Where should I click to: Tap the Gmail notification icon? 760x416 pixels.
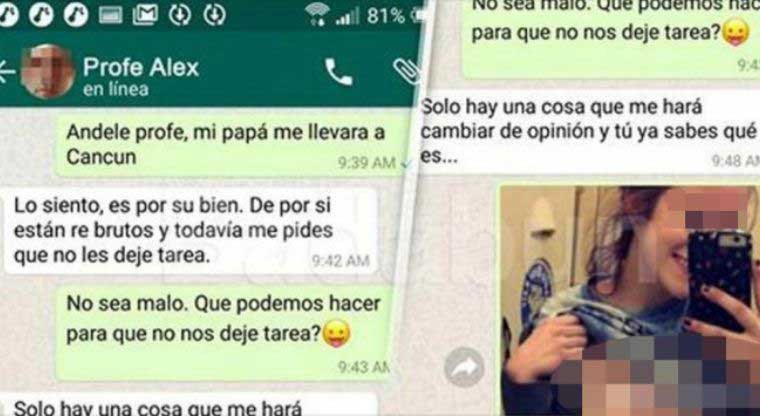145,15
